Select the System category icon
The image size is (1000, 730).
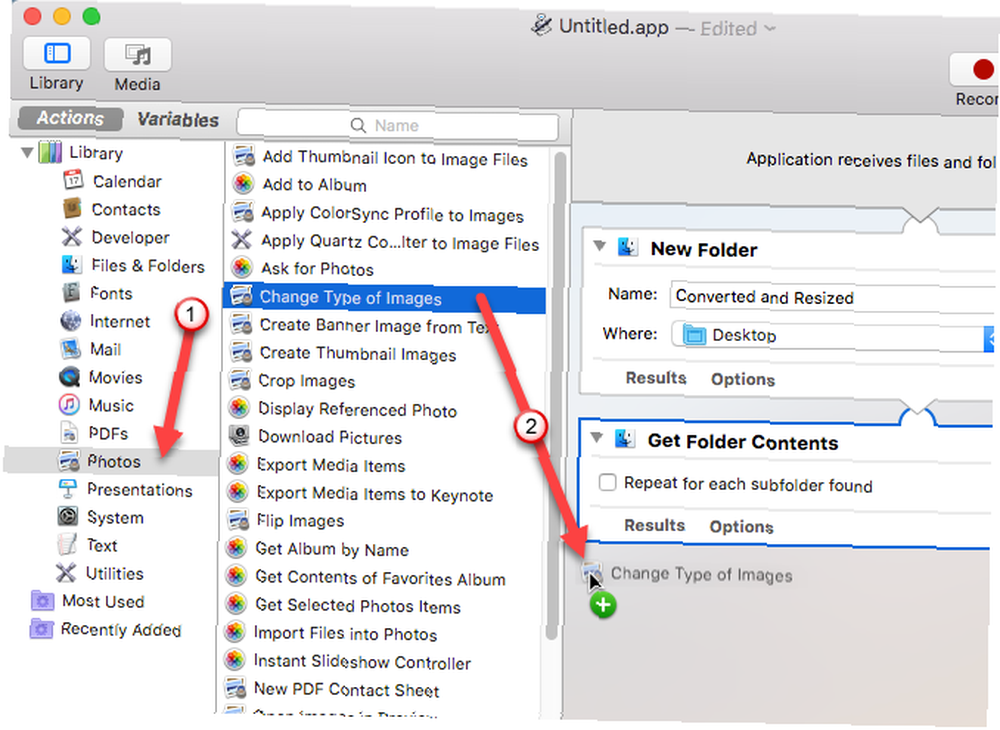tap(67, 516)
